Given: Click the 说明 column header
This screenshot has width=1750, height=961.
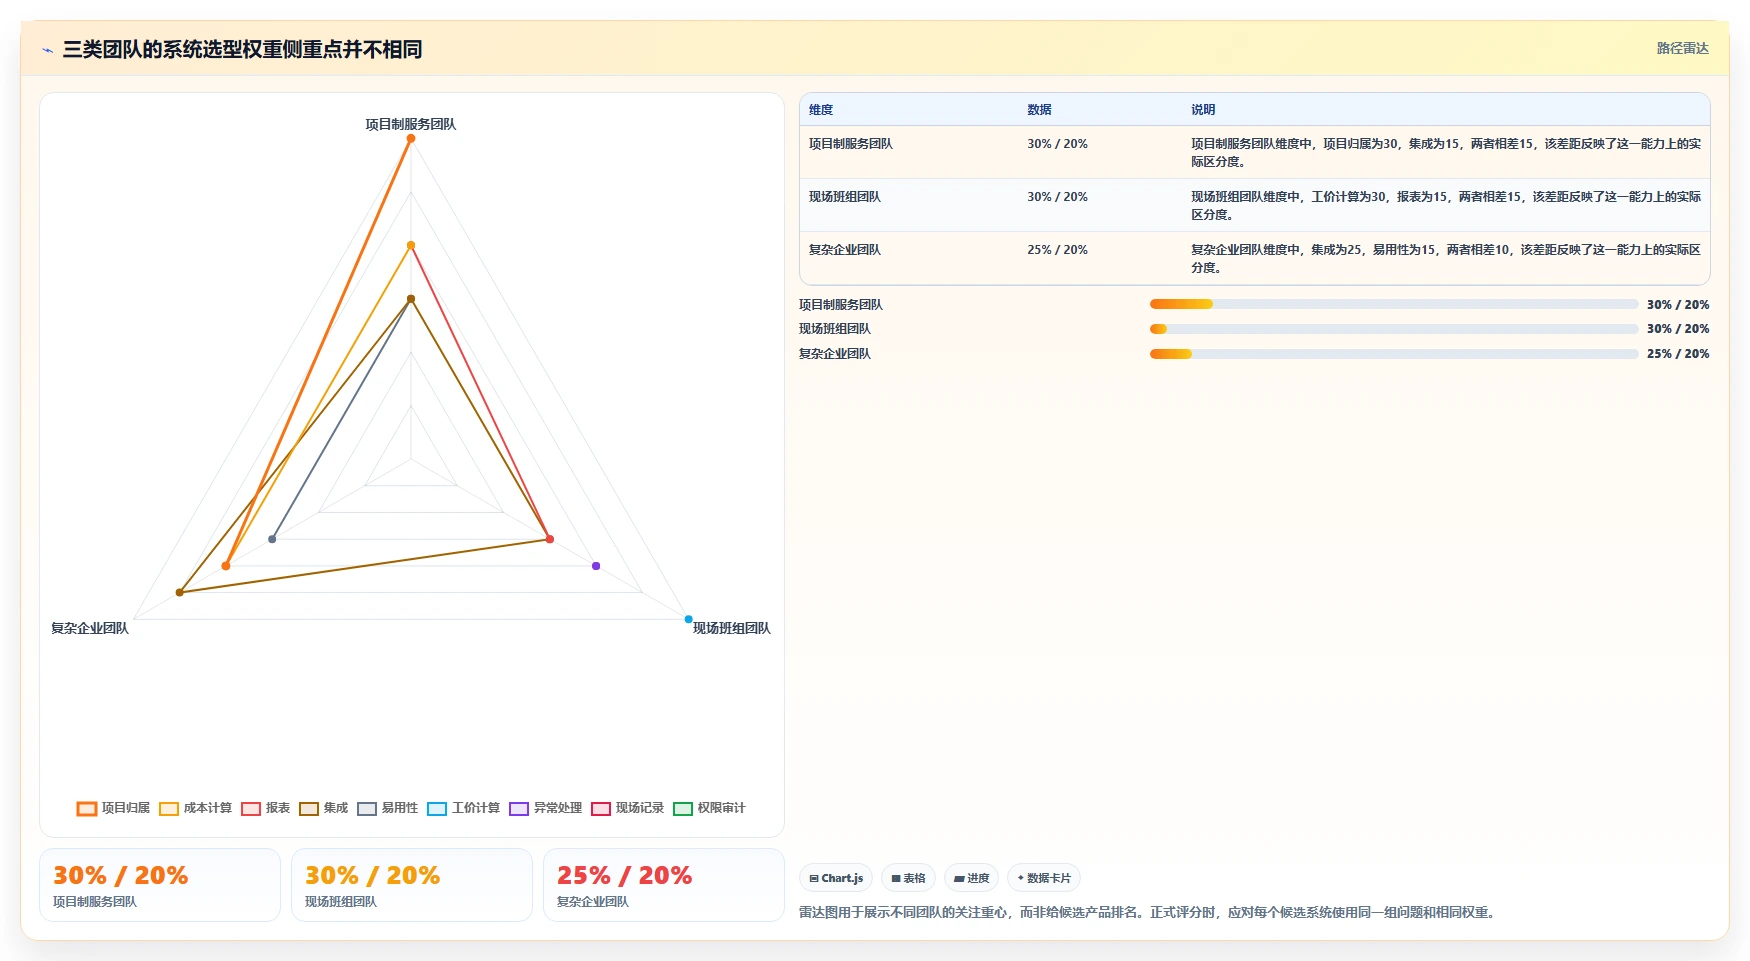Looking at the screenshot, I should coord(1203,110).
